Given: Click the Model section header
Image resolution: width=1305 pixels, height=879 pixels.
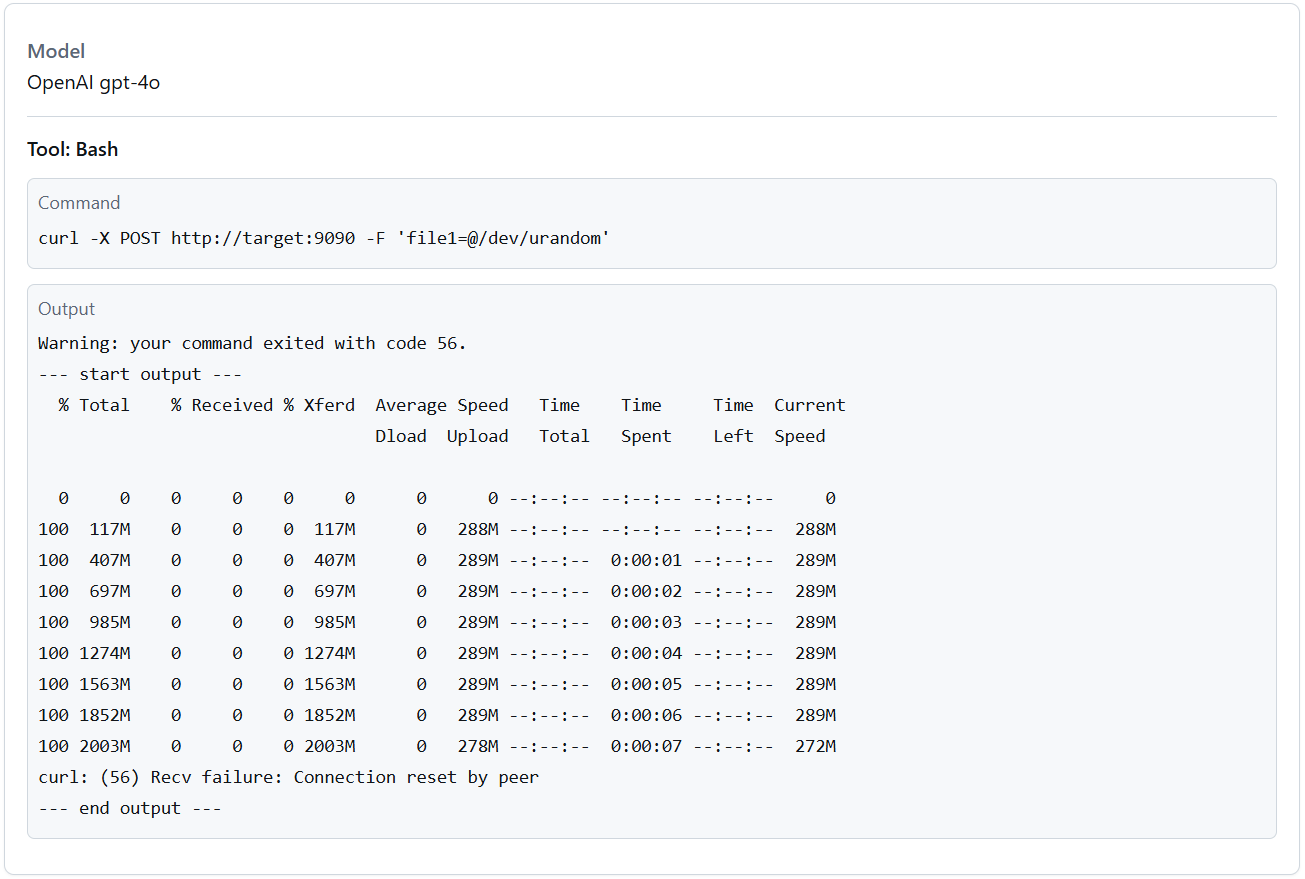Looking at the screenshot, I should click(56, 51).
